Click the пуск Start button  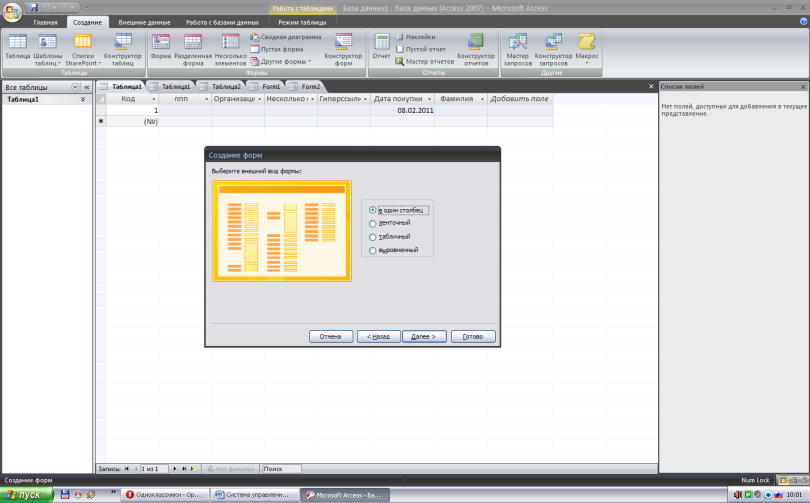click(26, 495)
